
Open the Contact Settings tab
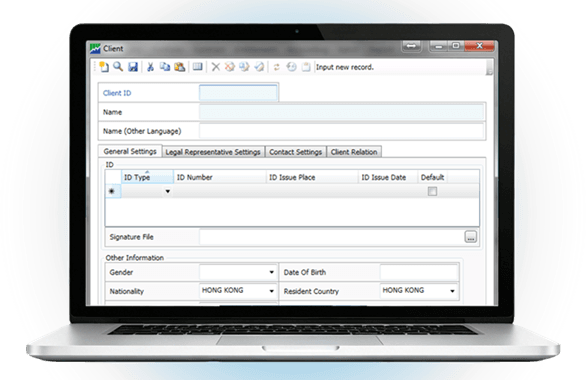(x=296, y=152)
